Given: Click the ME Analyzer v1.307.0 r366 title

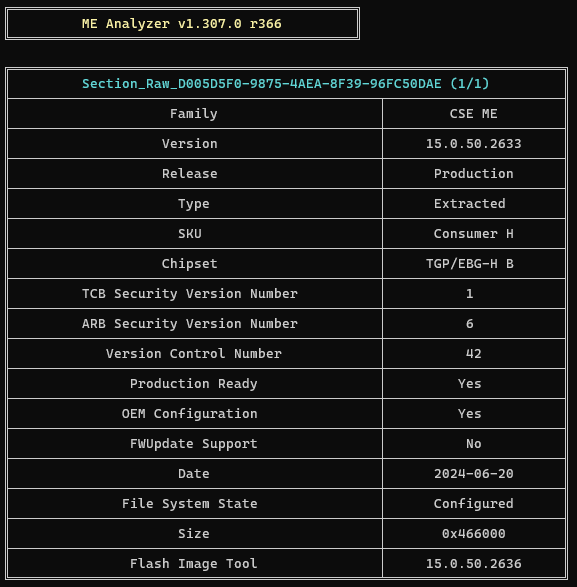Looking at the screenshot, I should tap(182, 24).
